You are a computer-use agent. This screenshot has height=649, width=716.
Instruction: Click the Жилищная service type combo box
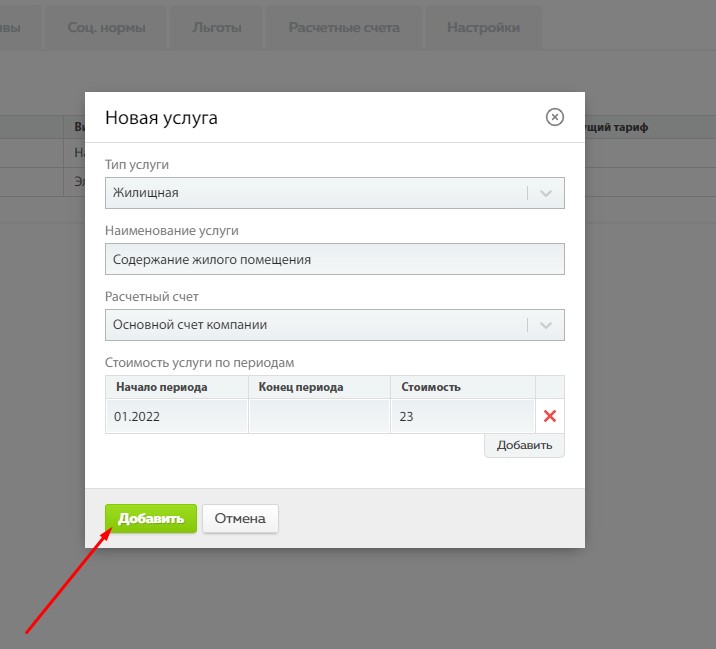click(x=335, y=193)
